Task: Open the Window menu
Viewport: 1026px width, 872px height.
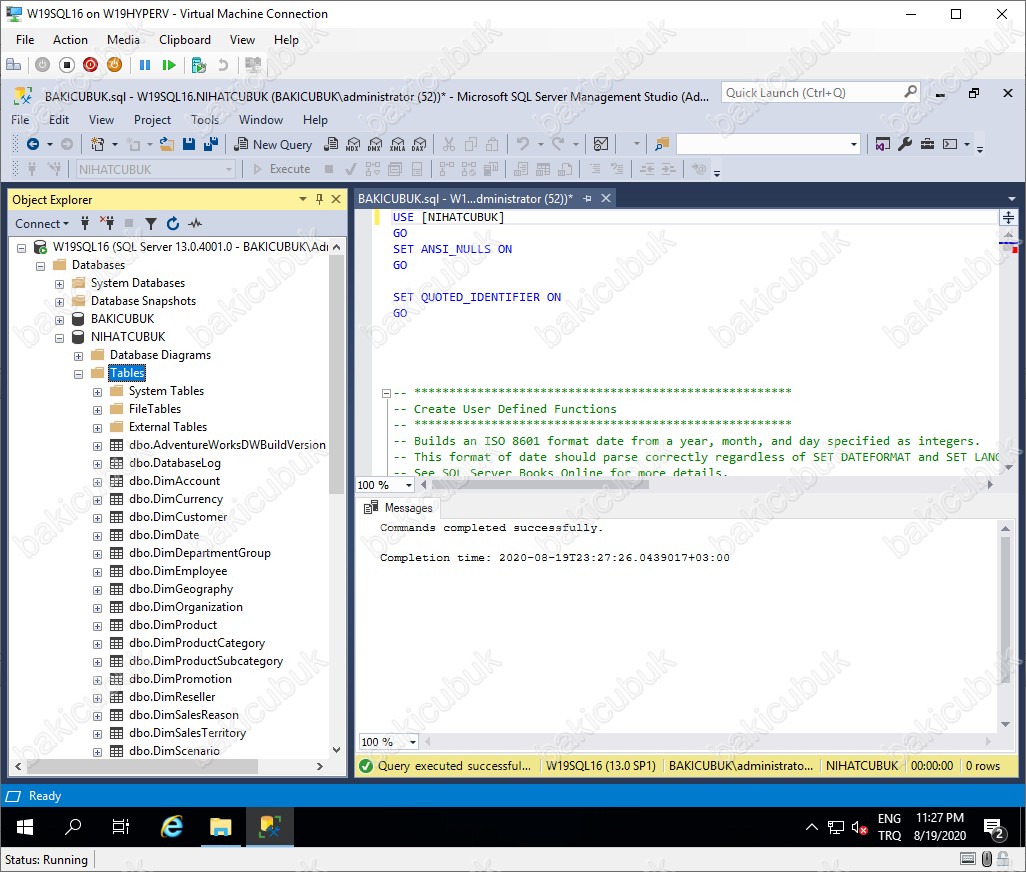Action: [260, 120]
